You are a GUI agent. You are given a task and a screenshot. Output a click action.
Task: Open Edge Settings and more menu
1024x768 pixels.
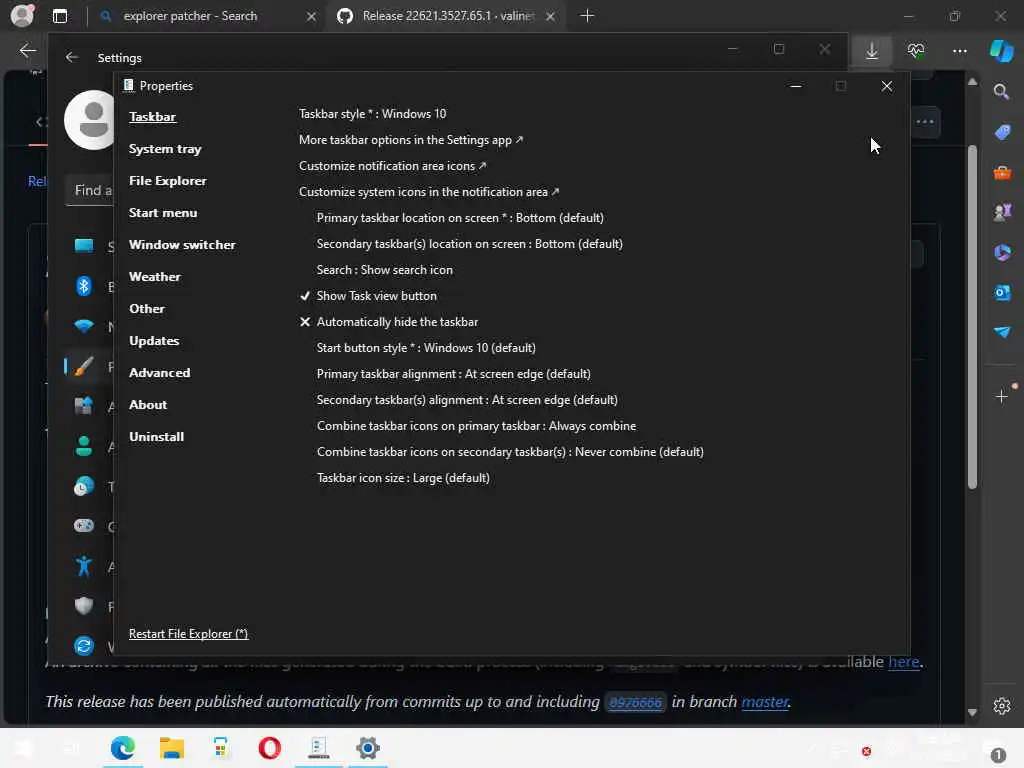(959, 50)
